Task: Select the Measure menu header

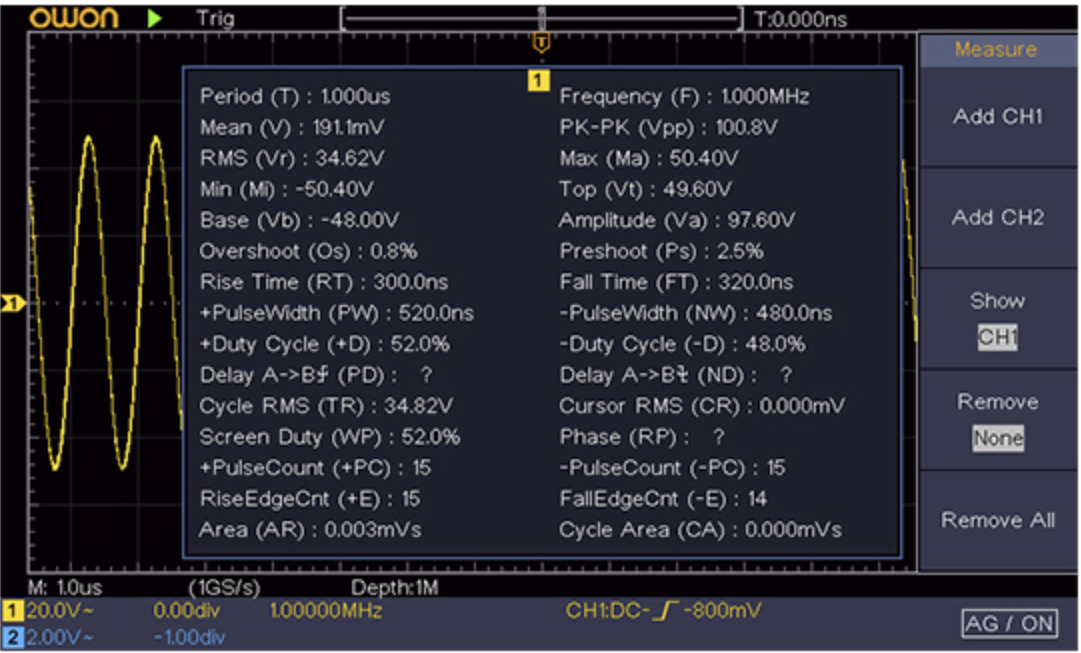Action: click(x=996, y=50)
